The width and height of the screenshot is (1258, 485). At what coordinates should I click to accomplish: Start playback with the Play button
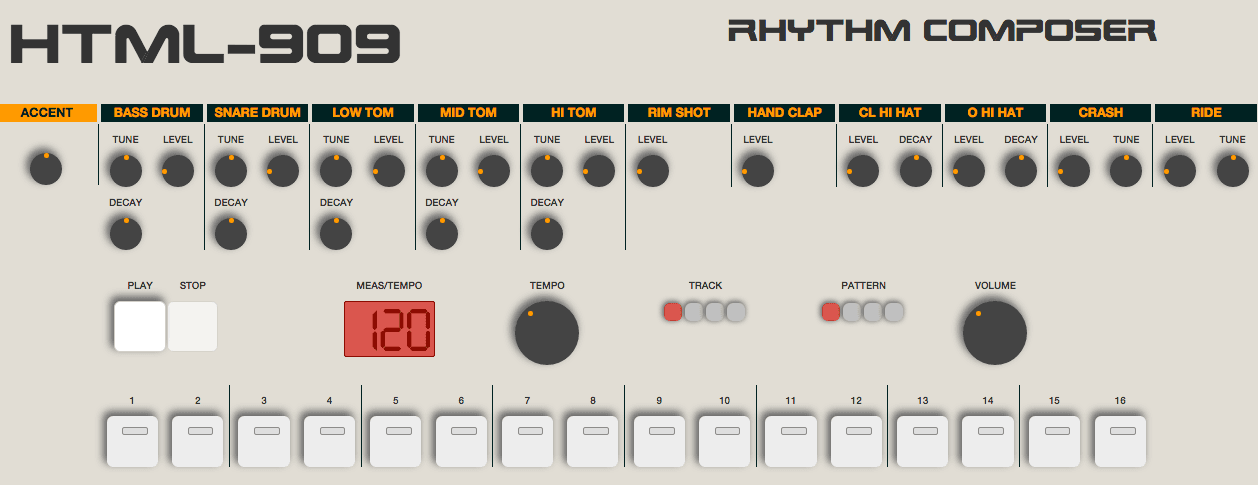click(x=140, y=326)
